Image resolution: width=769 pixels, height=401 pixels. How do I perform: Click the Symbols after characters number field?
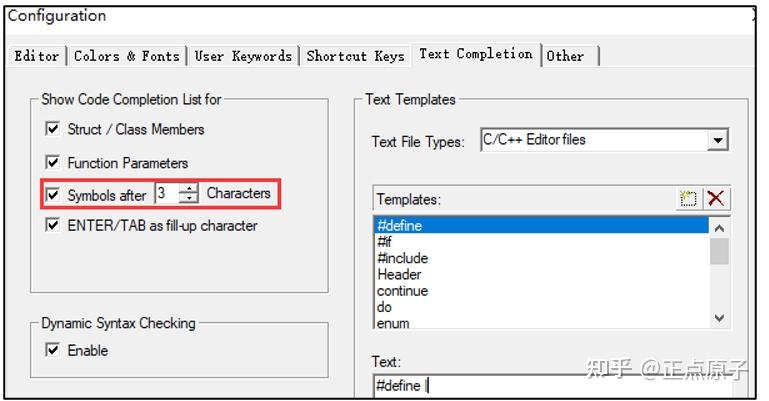click(x=166, y=194)
